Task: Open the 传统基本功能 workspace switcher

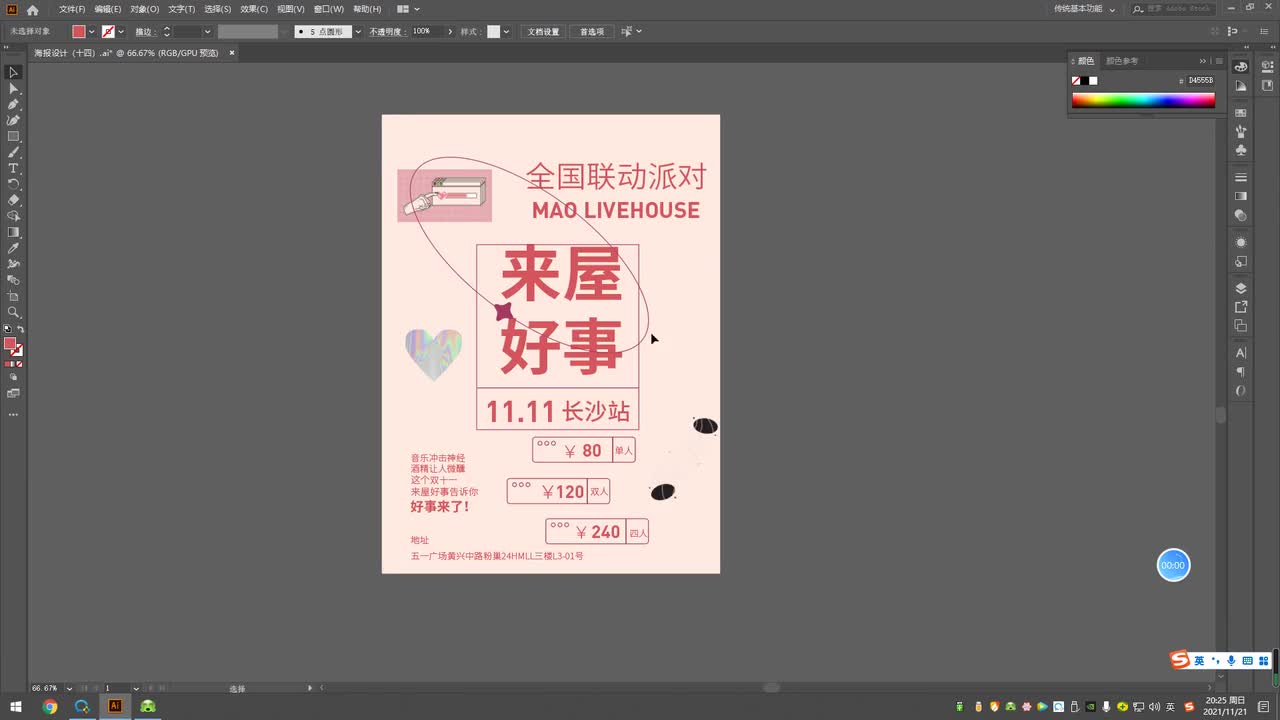Action: (x=1084, y=9)
